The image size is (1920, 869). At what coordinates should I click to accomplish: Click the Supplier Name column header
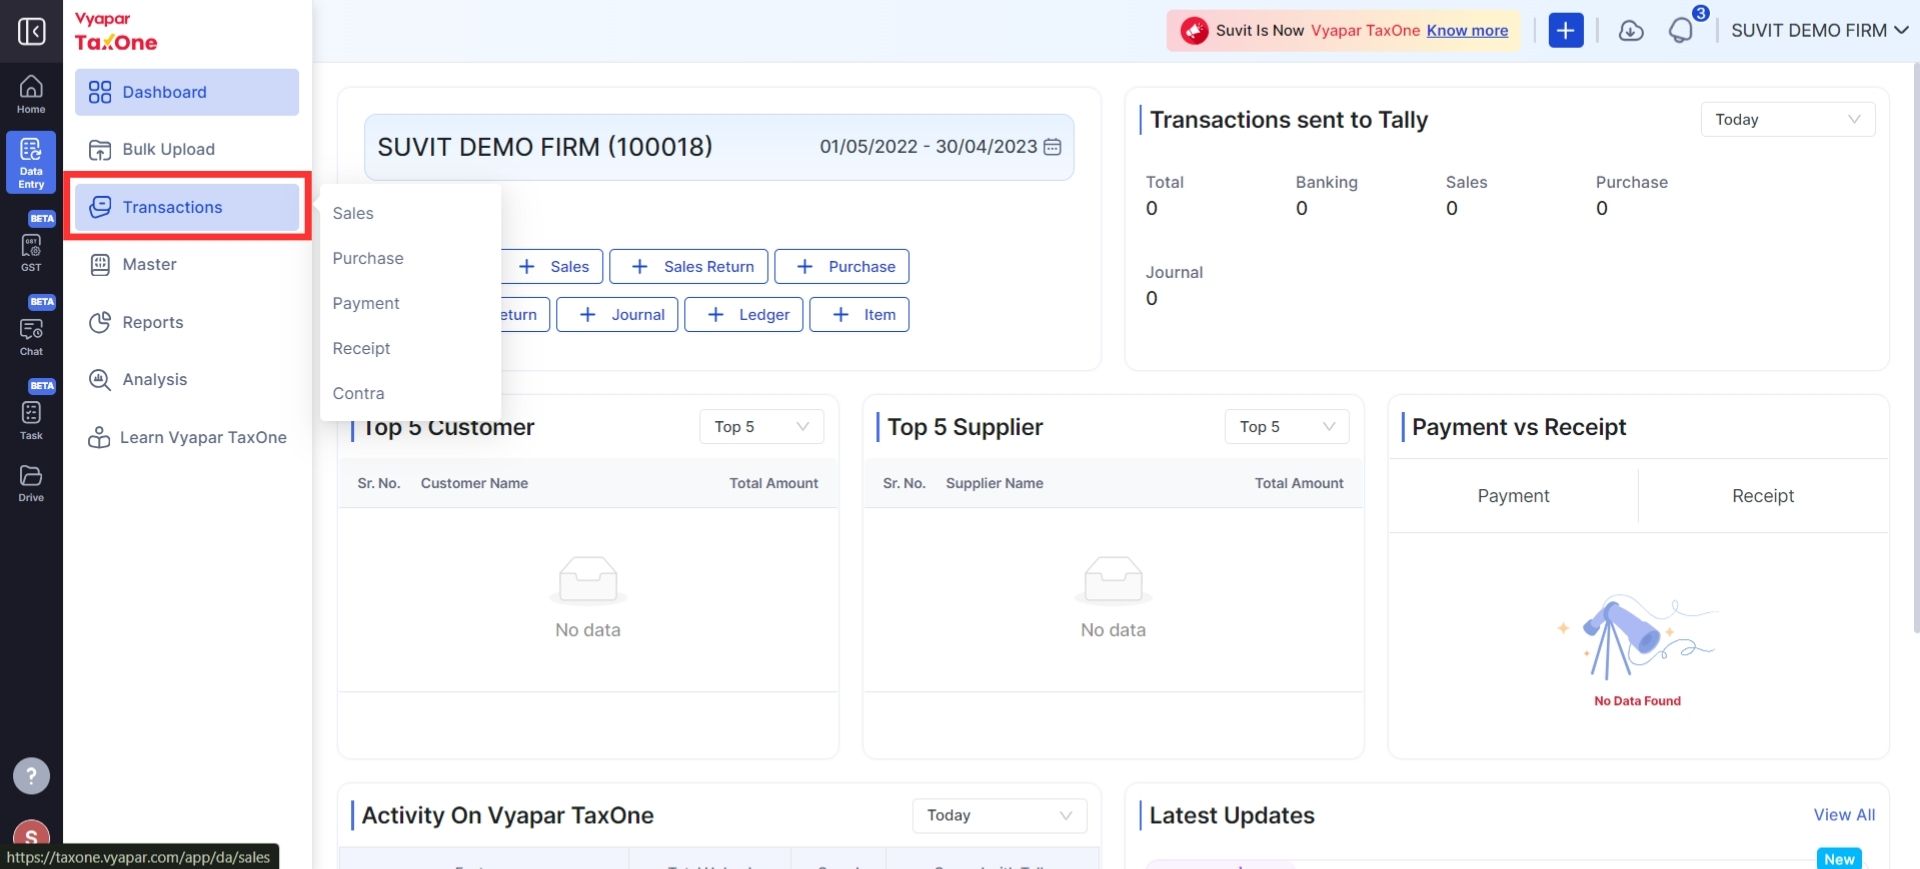[x=994, y=483]
